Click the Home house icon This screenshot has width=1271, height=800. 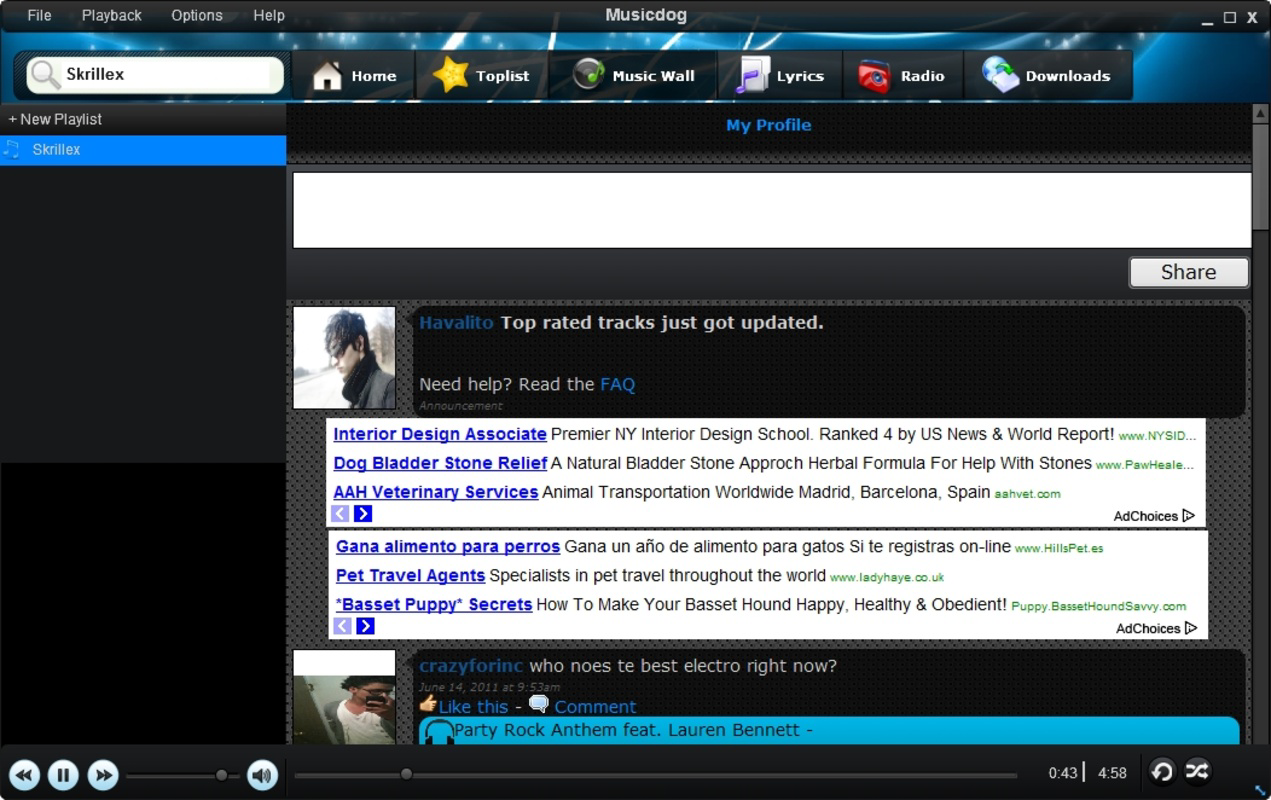[x=327, y=76]
